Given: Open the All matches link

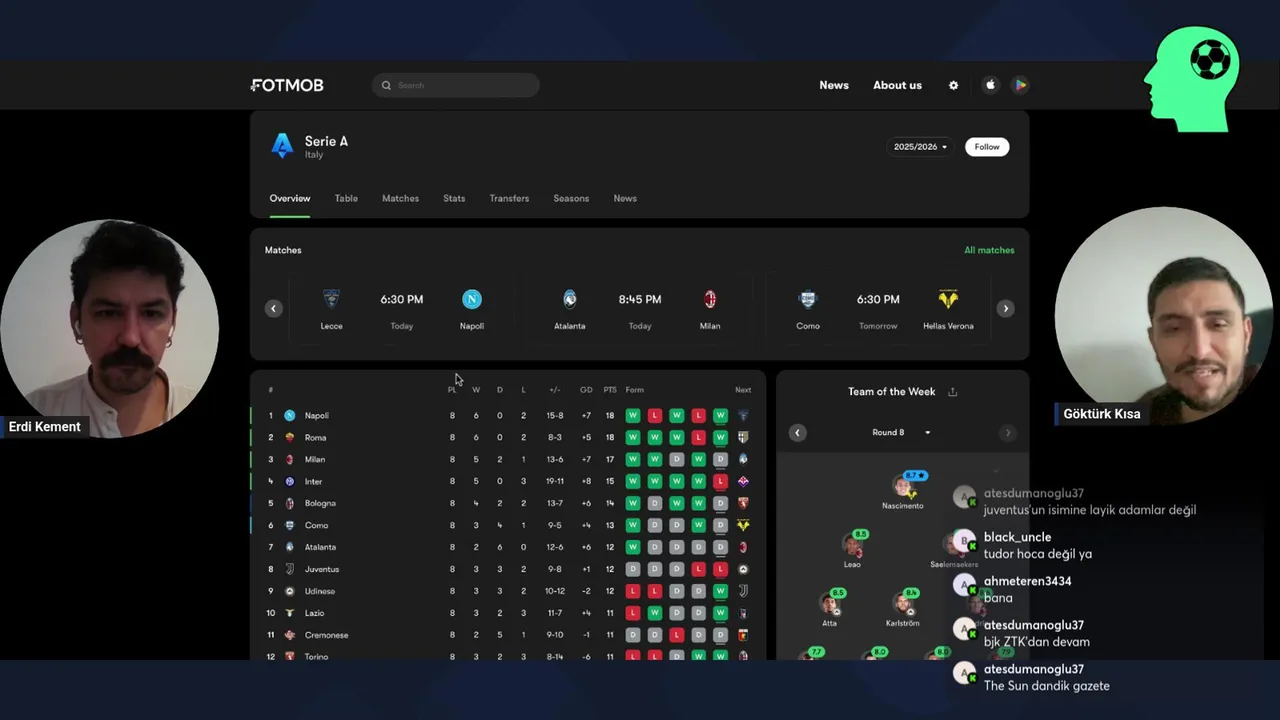Looking at the screenshot, I should (x=989, y=250).
